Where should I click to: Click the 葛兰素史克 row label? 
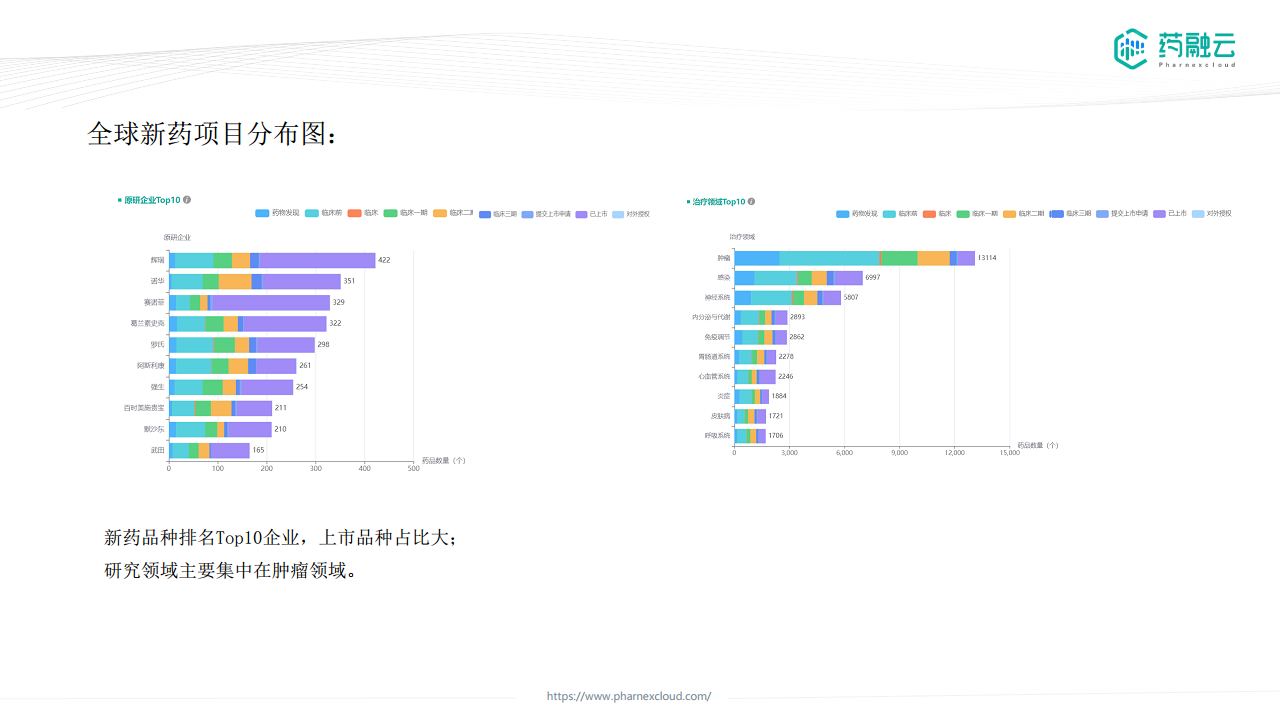(147, 323)
